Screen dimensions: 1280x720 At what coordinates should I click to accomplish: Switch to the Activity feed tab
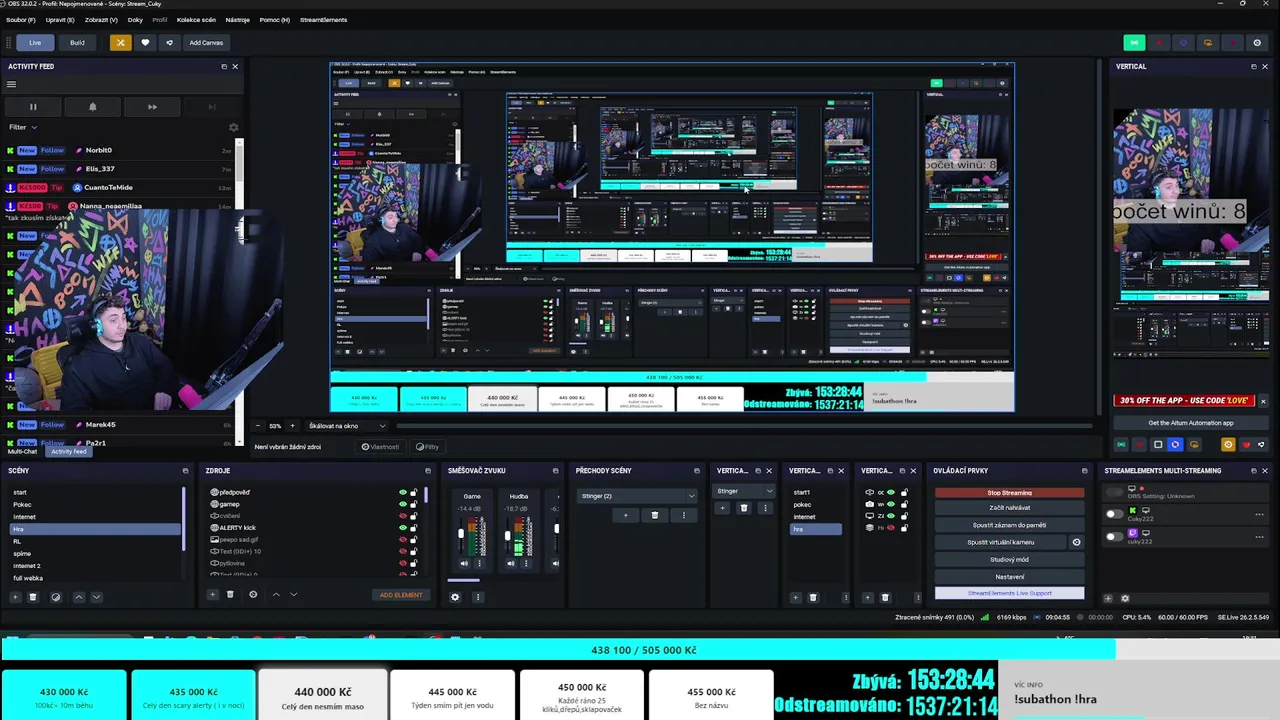69,451
